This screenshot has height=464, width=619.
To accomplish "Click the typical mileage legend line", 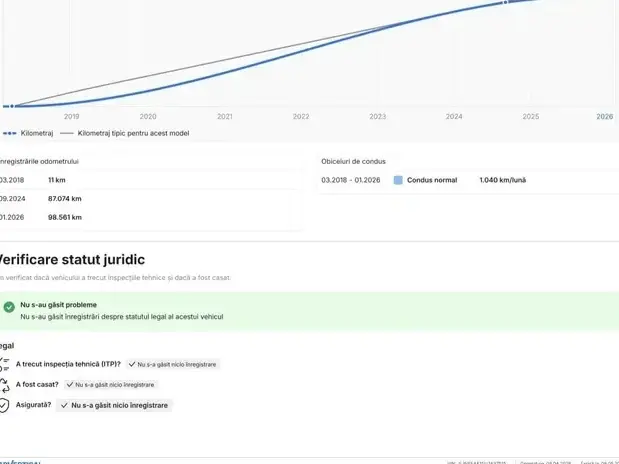I will 67,133.
